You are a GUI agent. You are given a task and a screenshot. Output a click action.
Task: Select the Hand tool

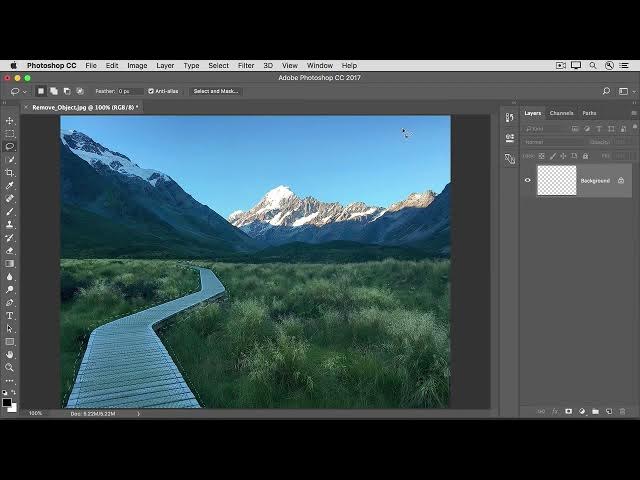[10, 354]
